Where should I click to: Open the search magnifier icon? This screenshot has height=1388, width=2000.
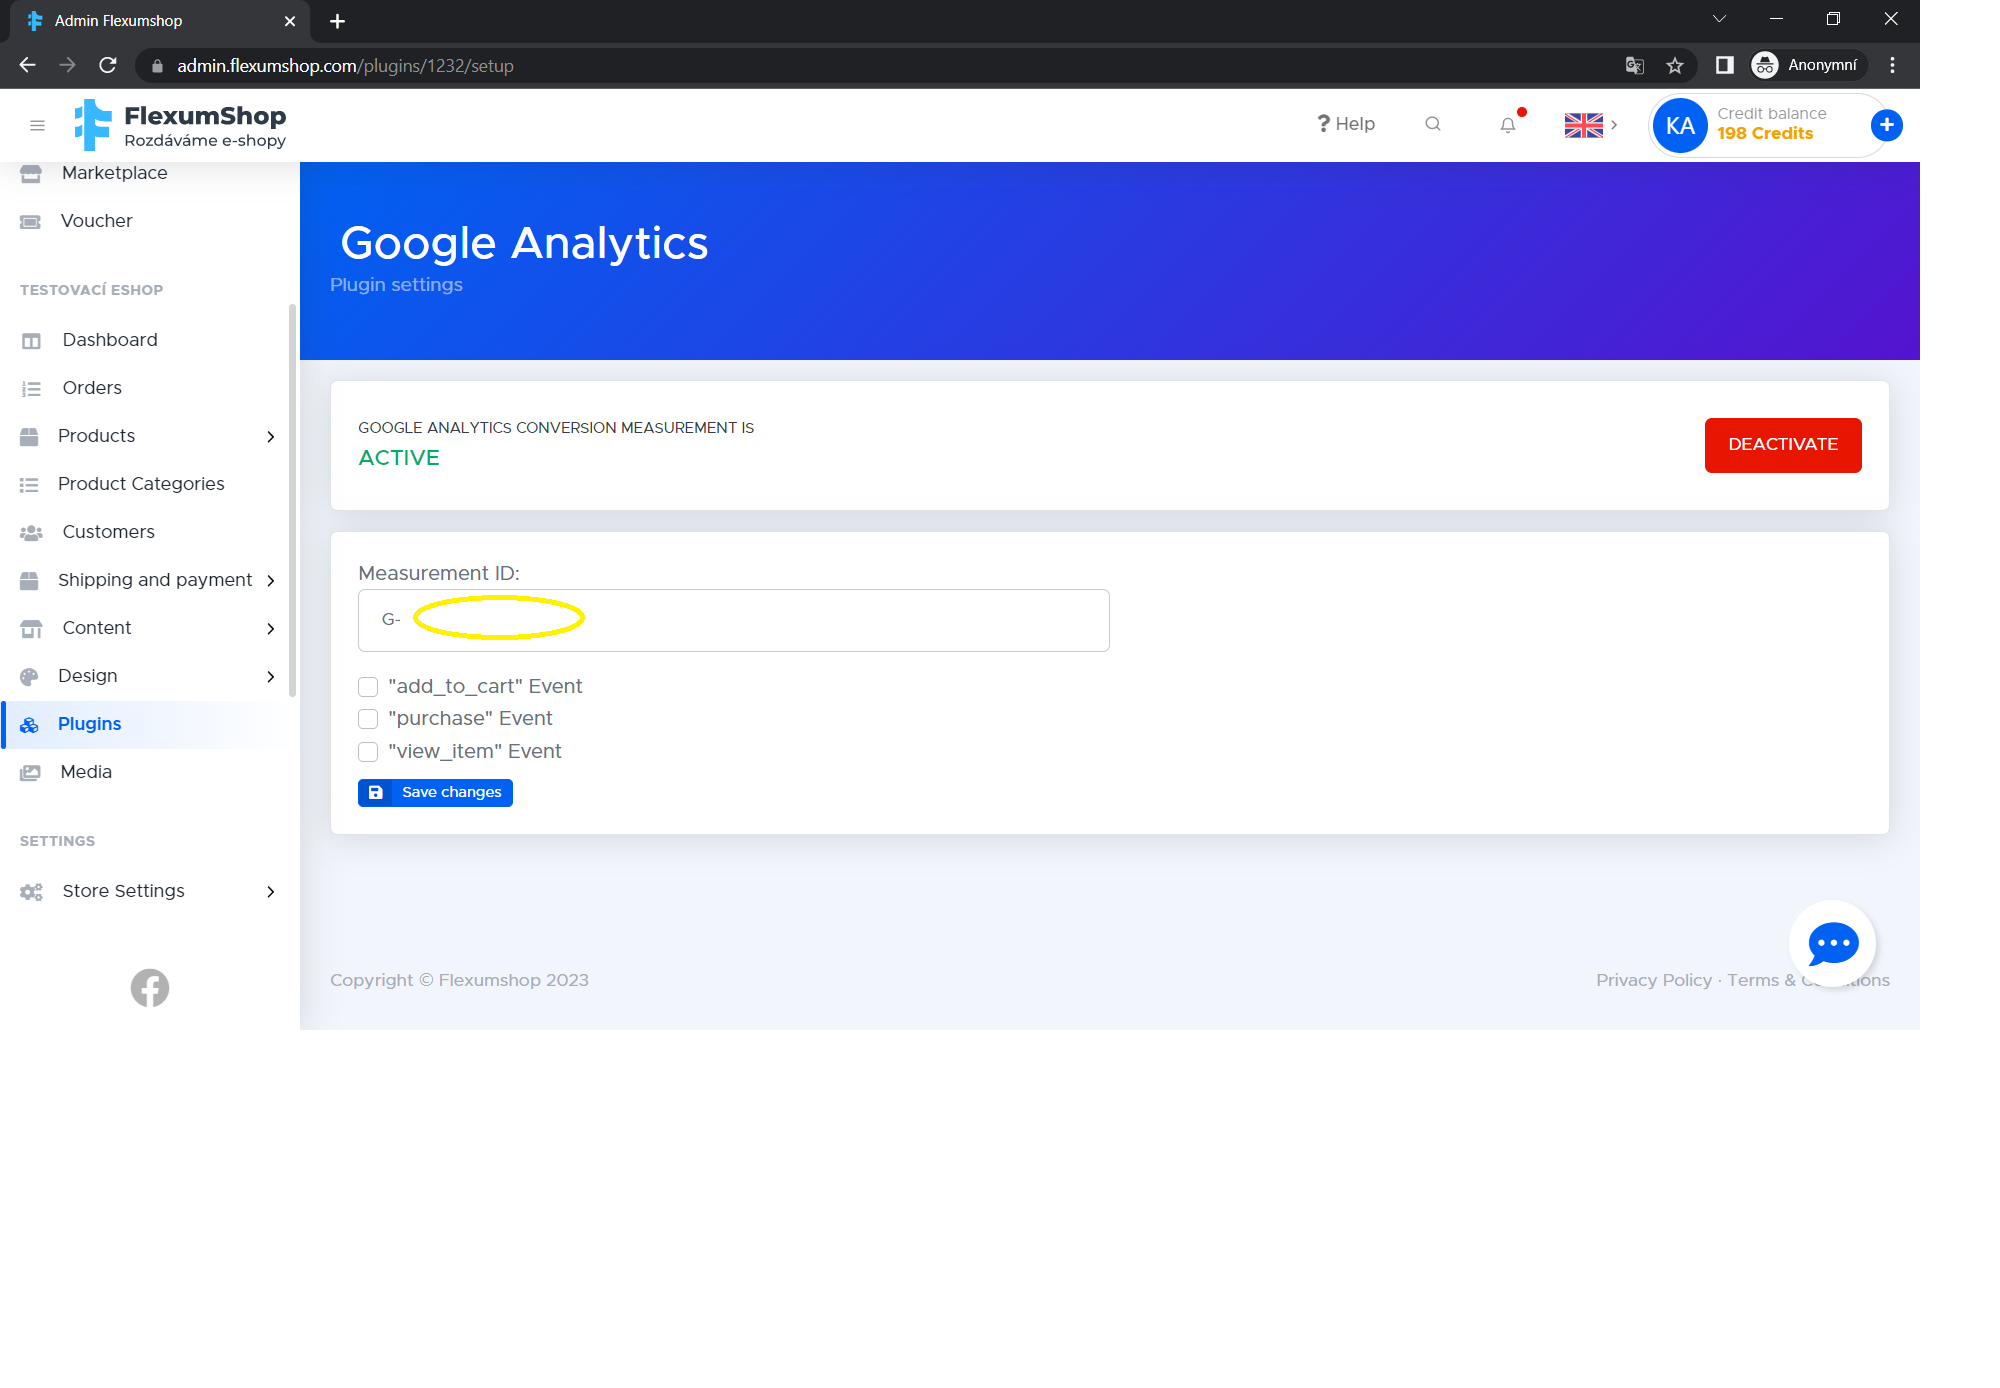(x=1433, y=124)
